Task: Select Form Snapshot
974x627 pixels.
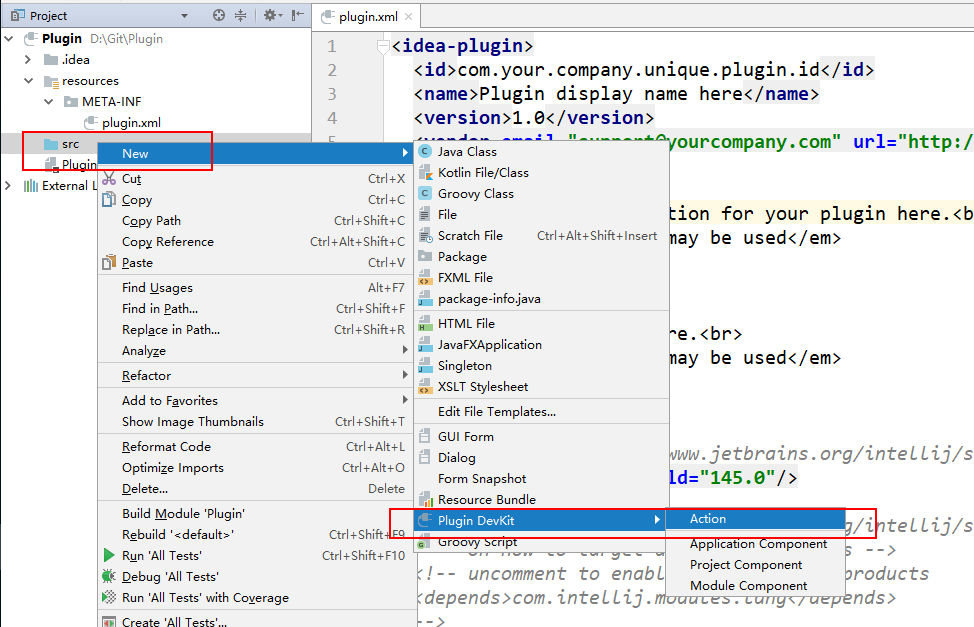Action: point(542,478)
